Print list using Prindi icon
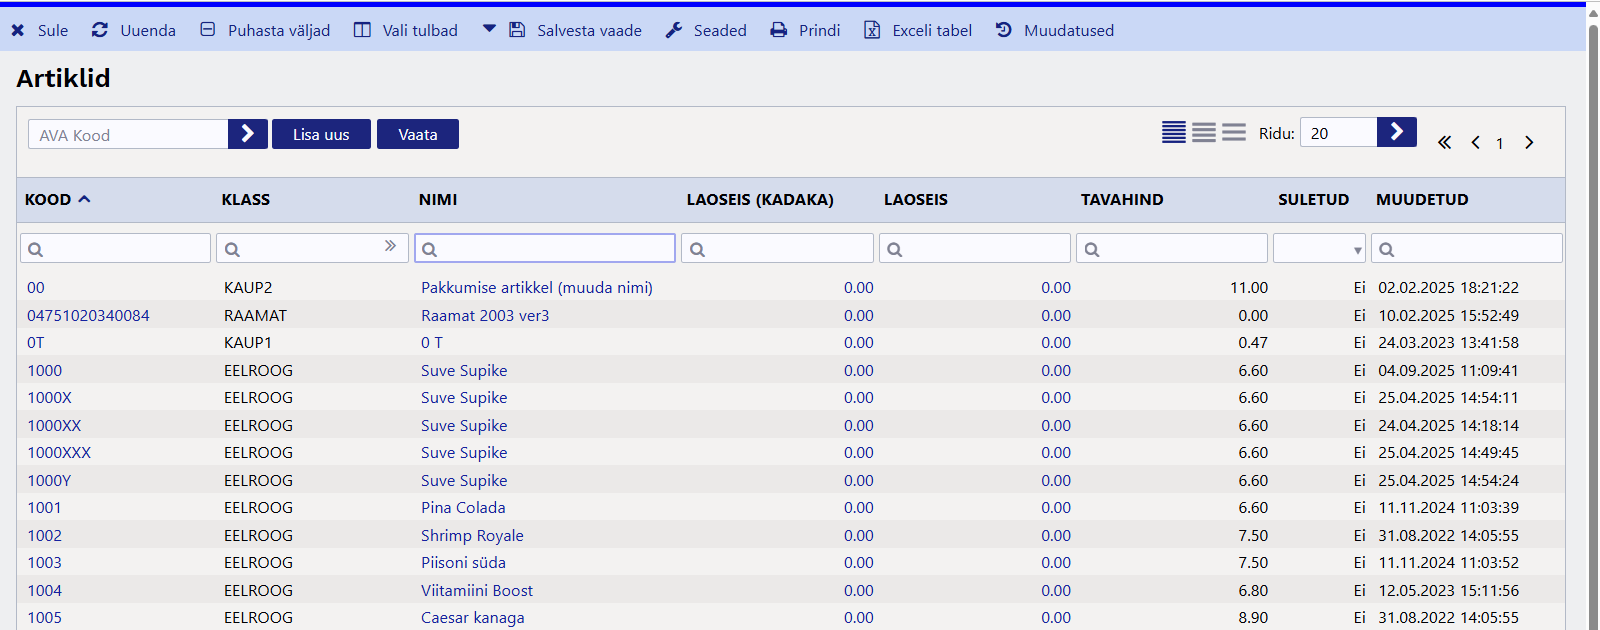 pos(778,31)
